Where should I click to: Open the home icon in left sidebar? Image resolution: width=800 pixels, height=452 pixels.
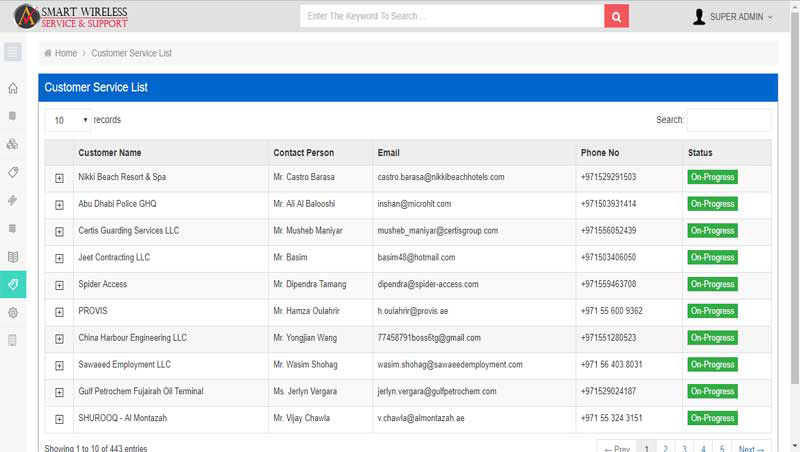(x=13, y=88)
